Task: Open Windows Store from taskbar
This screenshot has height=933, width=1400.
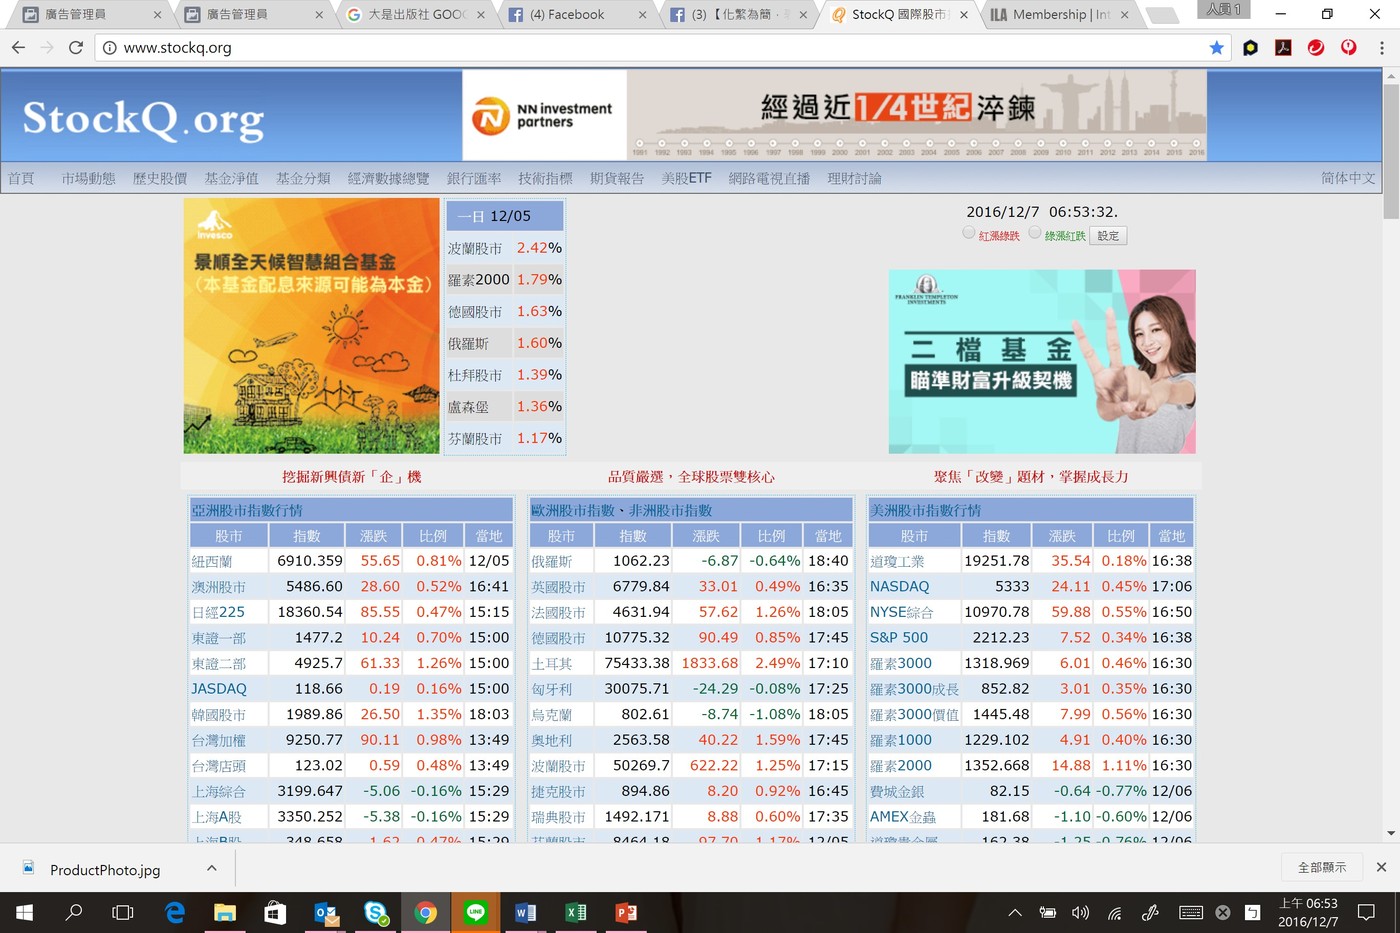Action: [x=275, y=912]
